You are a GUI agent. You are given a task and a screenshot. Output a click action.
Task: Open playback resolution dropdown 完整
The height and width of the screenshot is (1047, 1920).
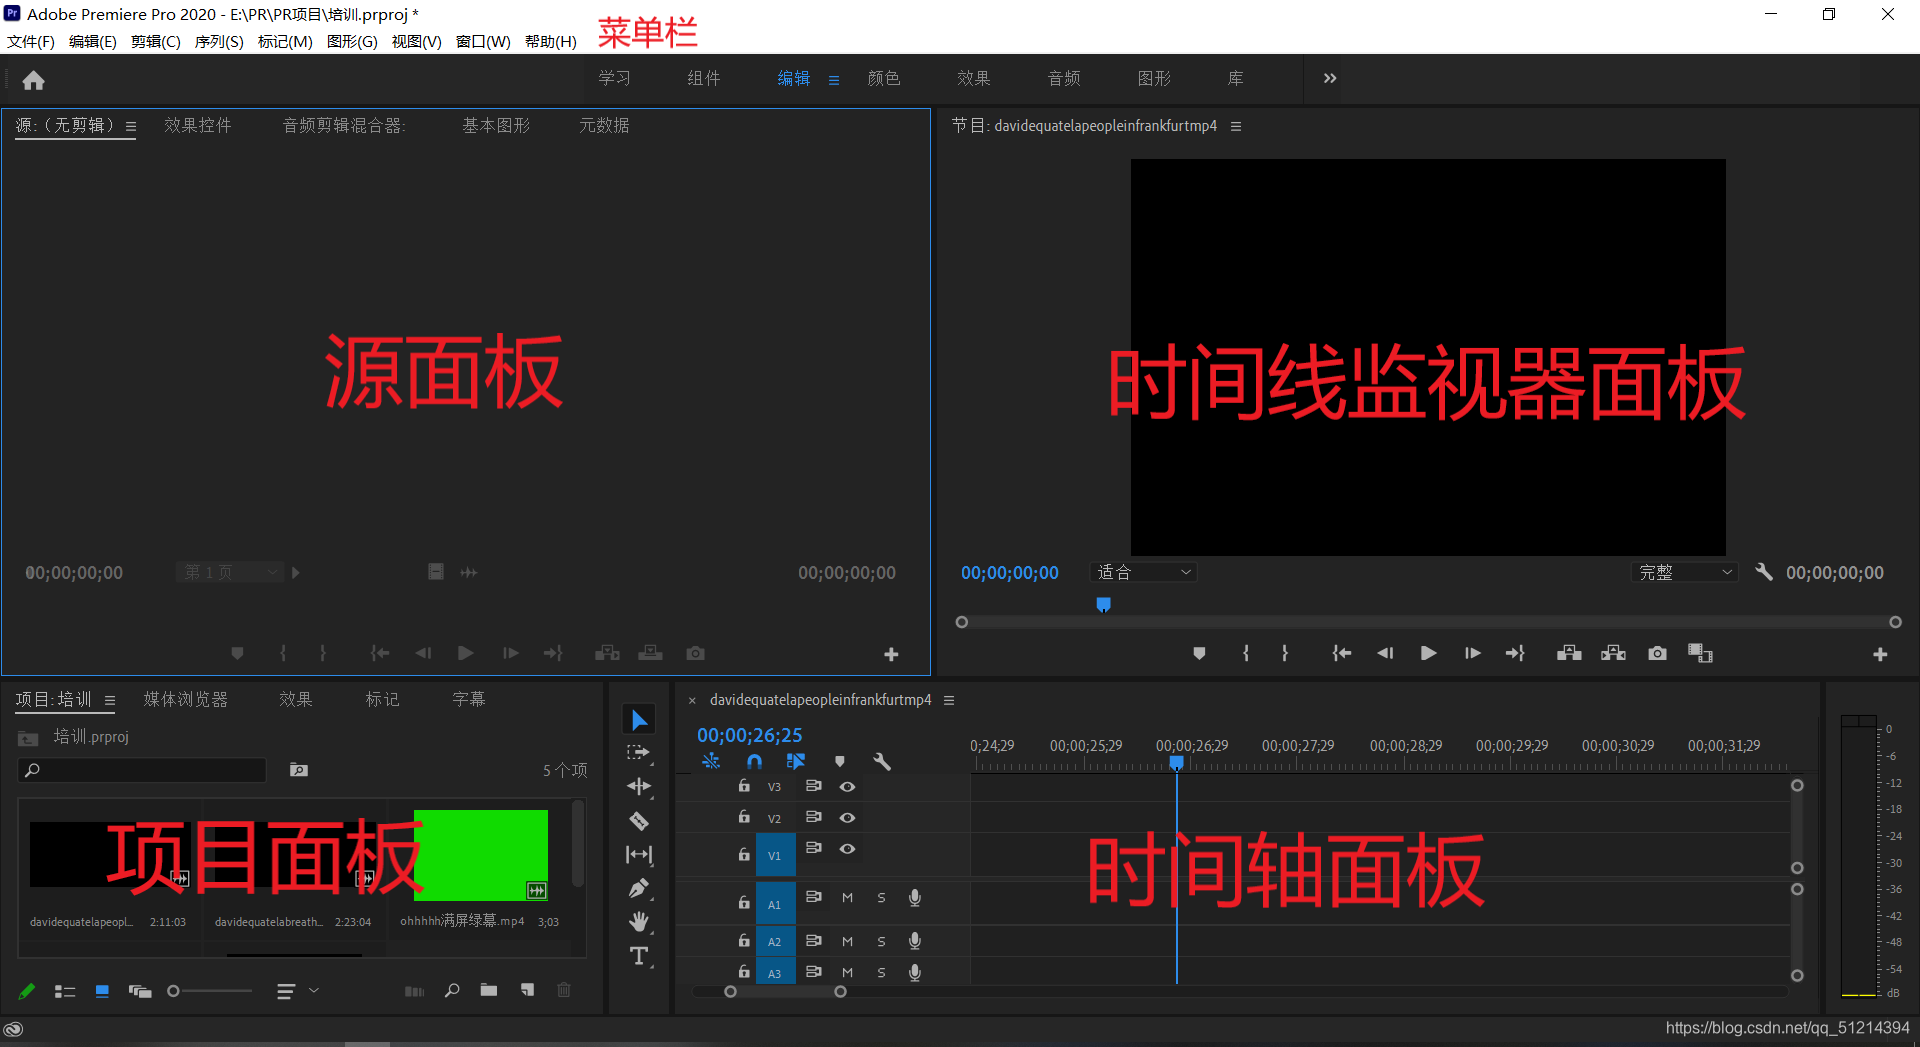click(1684, 572)
